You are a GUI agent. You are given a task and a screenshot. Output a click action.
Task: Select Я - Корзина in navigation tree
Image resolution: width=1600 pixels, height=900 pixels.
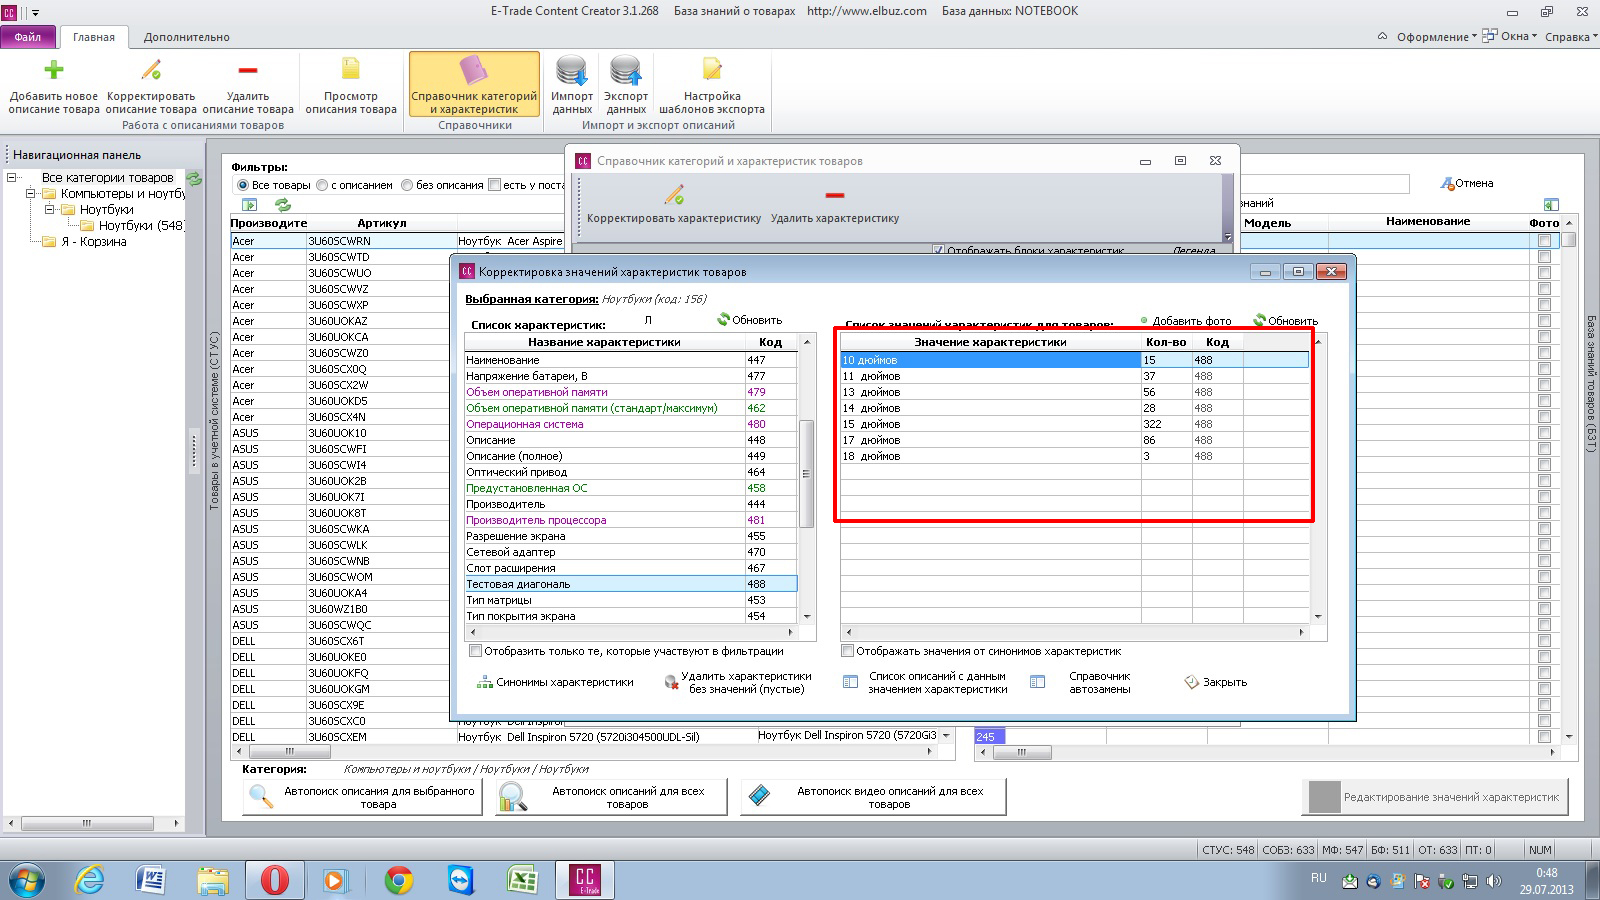tap(94, 242)
